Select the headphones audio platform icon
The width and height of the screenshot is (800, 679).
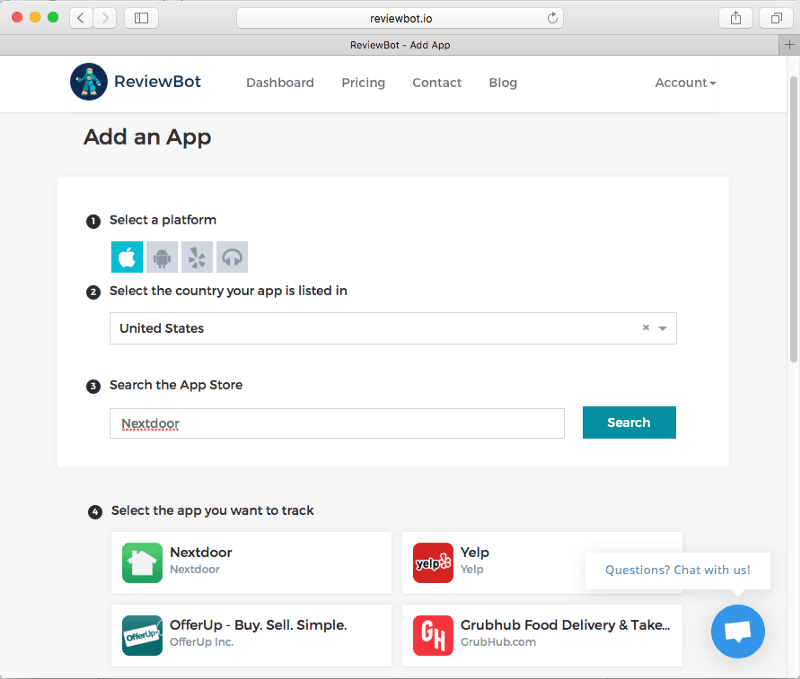click(x=231, y=257)
